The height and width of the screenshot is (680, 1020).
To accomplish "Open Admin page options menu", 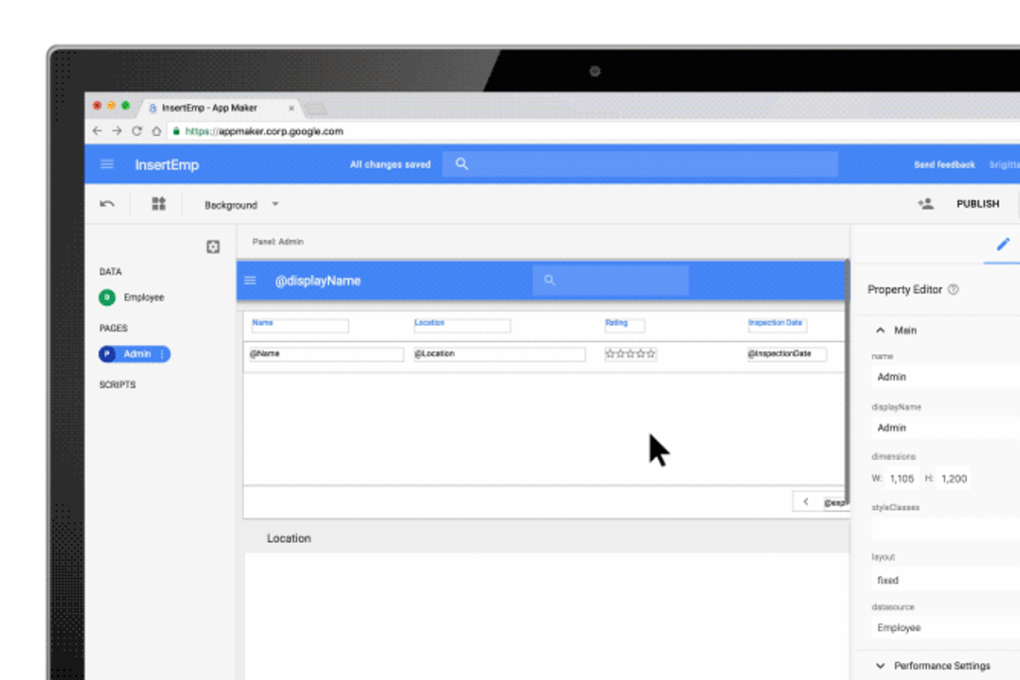I will coord(162,354).
